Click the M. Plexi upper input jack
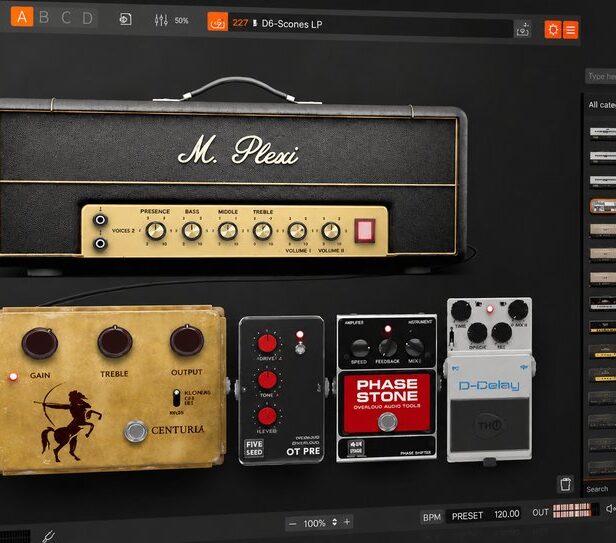This screenshot has height=543, width=616. [100, 220]
